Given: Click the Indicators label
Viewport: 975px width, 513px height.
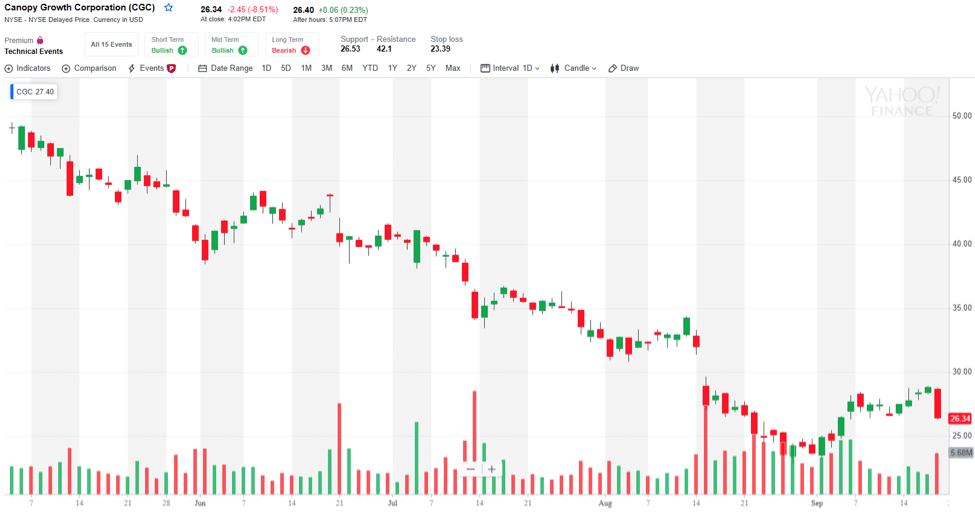Looking at the screenshot, I should click(x=34, y=68).
